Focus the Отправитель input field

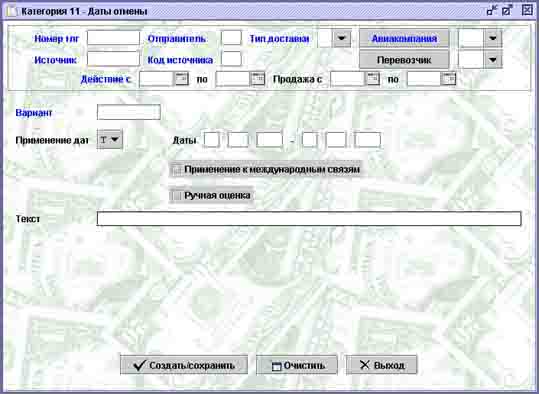(231, 39)
